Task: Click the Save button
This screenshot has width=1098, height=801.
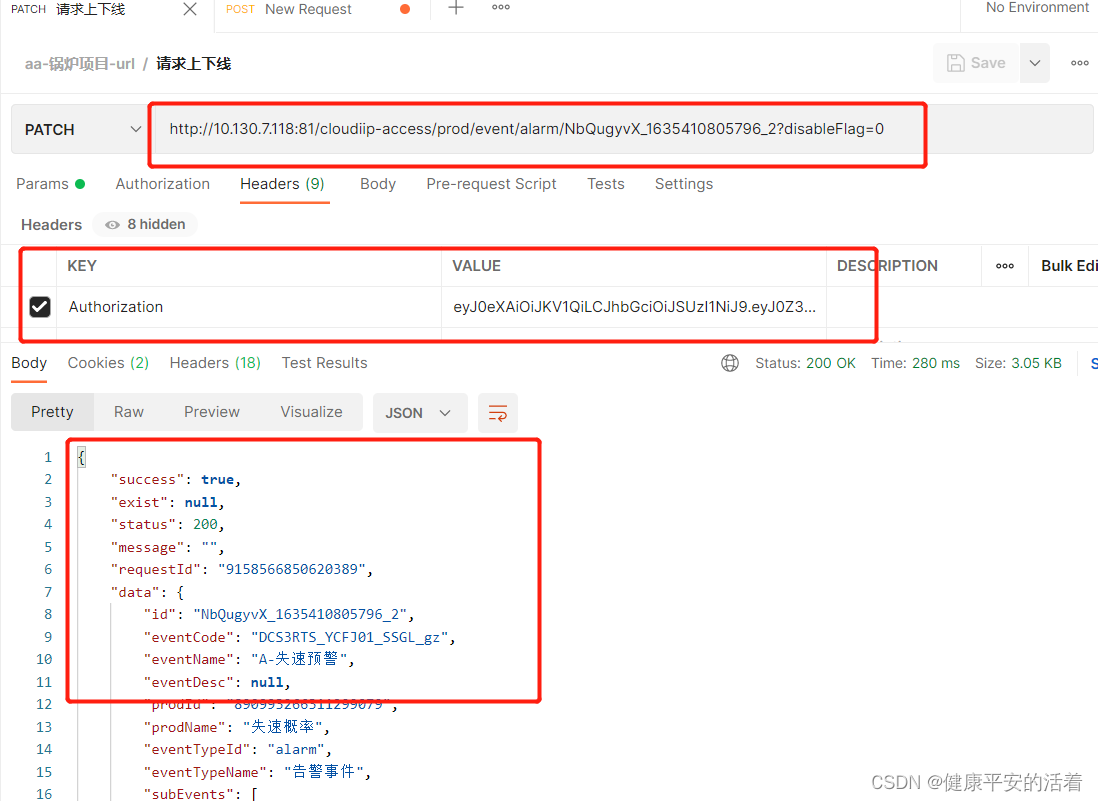Action: click(976, 63)
